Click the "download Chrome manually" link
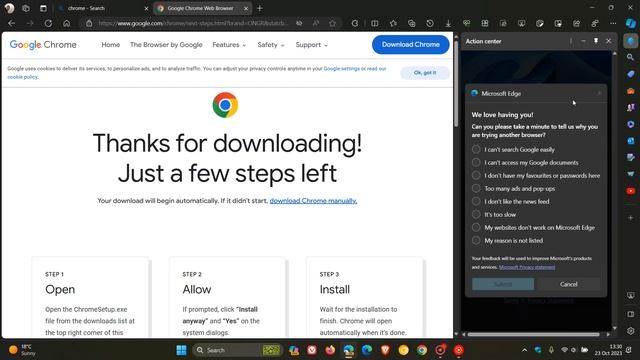640x360 pixels. 313,201
